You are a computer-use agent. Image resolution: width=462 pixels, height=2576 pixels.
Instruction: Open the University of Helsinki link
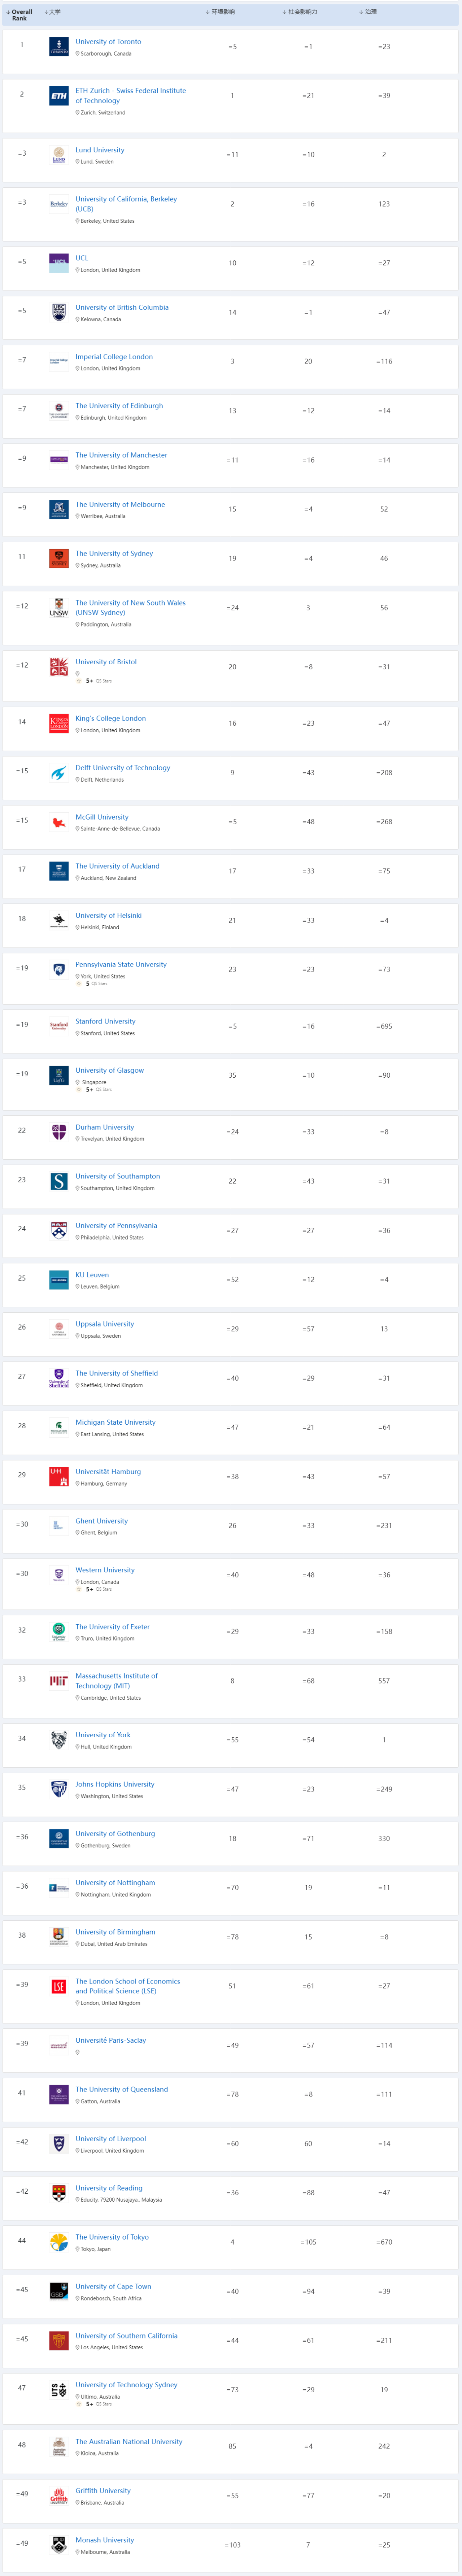tap(108, 916)
